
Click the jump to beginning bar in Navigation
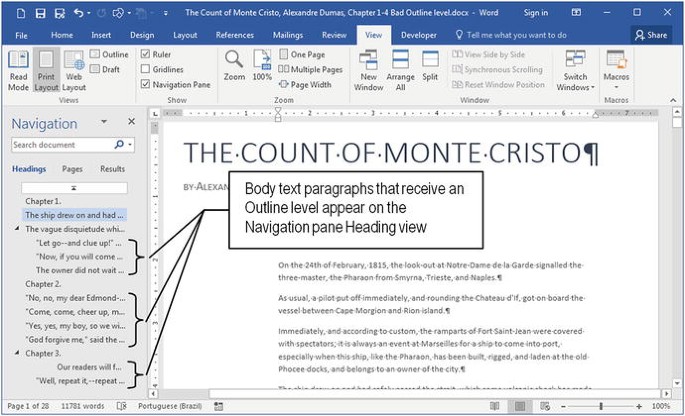(74, 188)
